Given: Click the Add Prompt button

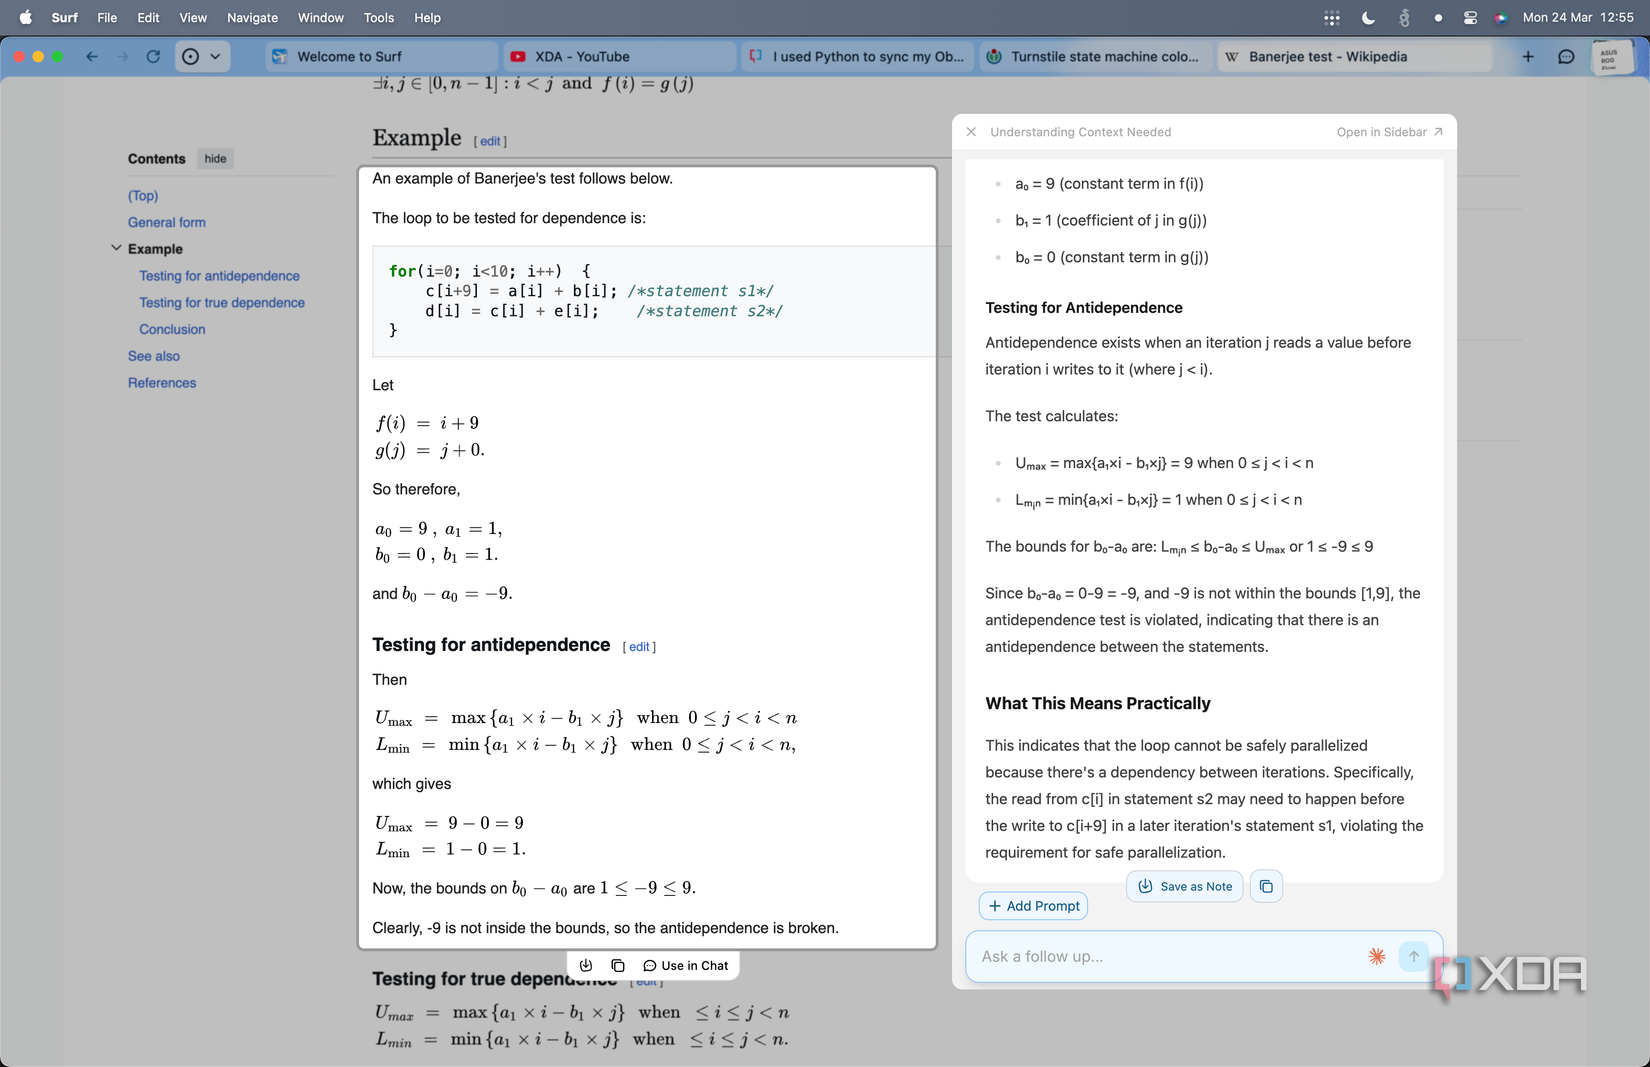Looking at the screenshot, I should [x=1033, y=906].
